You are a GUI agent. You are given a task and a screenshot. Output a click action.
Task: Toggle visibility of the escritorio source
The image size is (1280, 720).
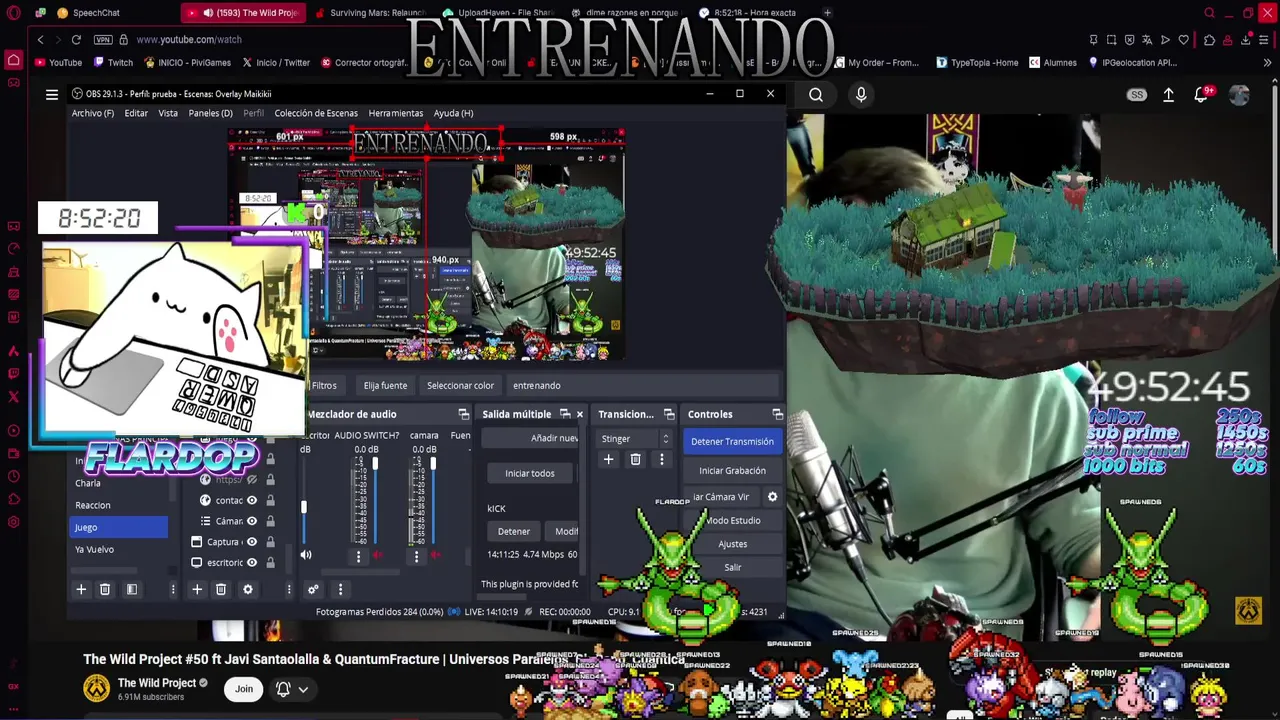coord(252,562)
